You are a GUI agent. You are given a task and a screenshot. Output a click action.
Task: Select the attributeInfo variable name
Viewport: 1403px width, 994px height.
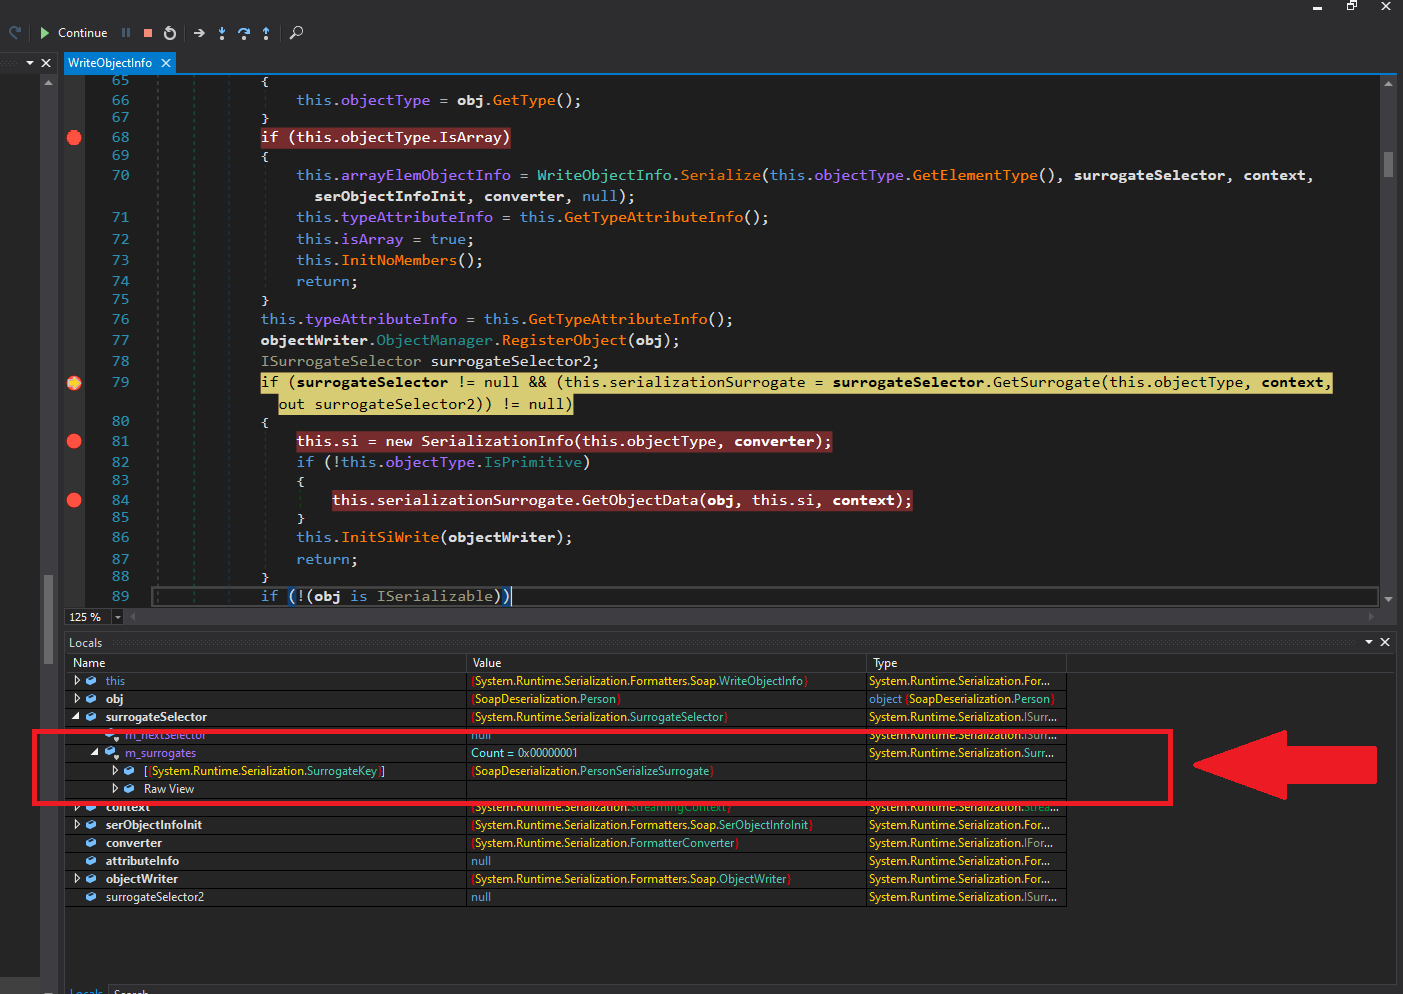tap(142, 861)
